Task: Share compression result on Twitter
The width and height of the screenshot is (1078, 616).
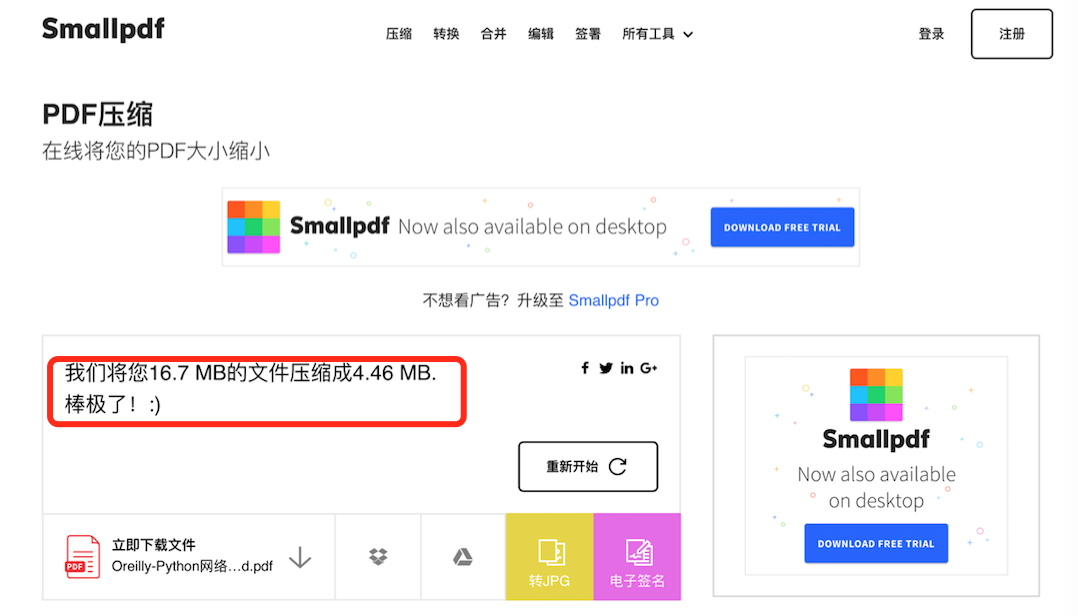Action: 605,368
